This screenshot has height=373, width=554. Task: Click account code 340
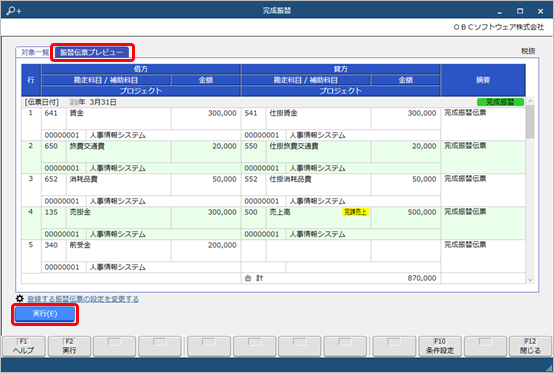pyautogui.click(x=51, y=245)
